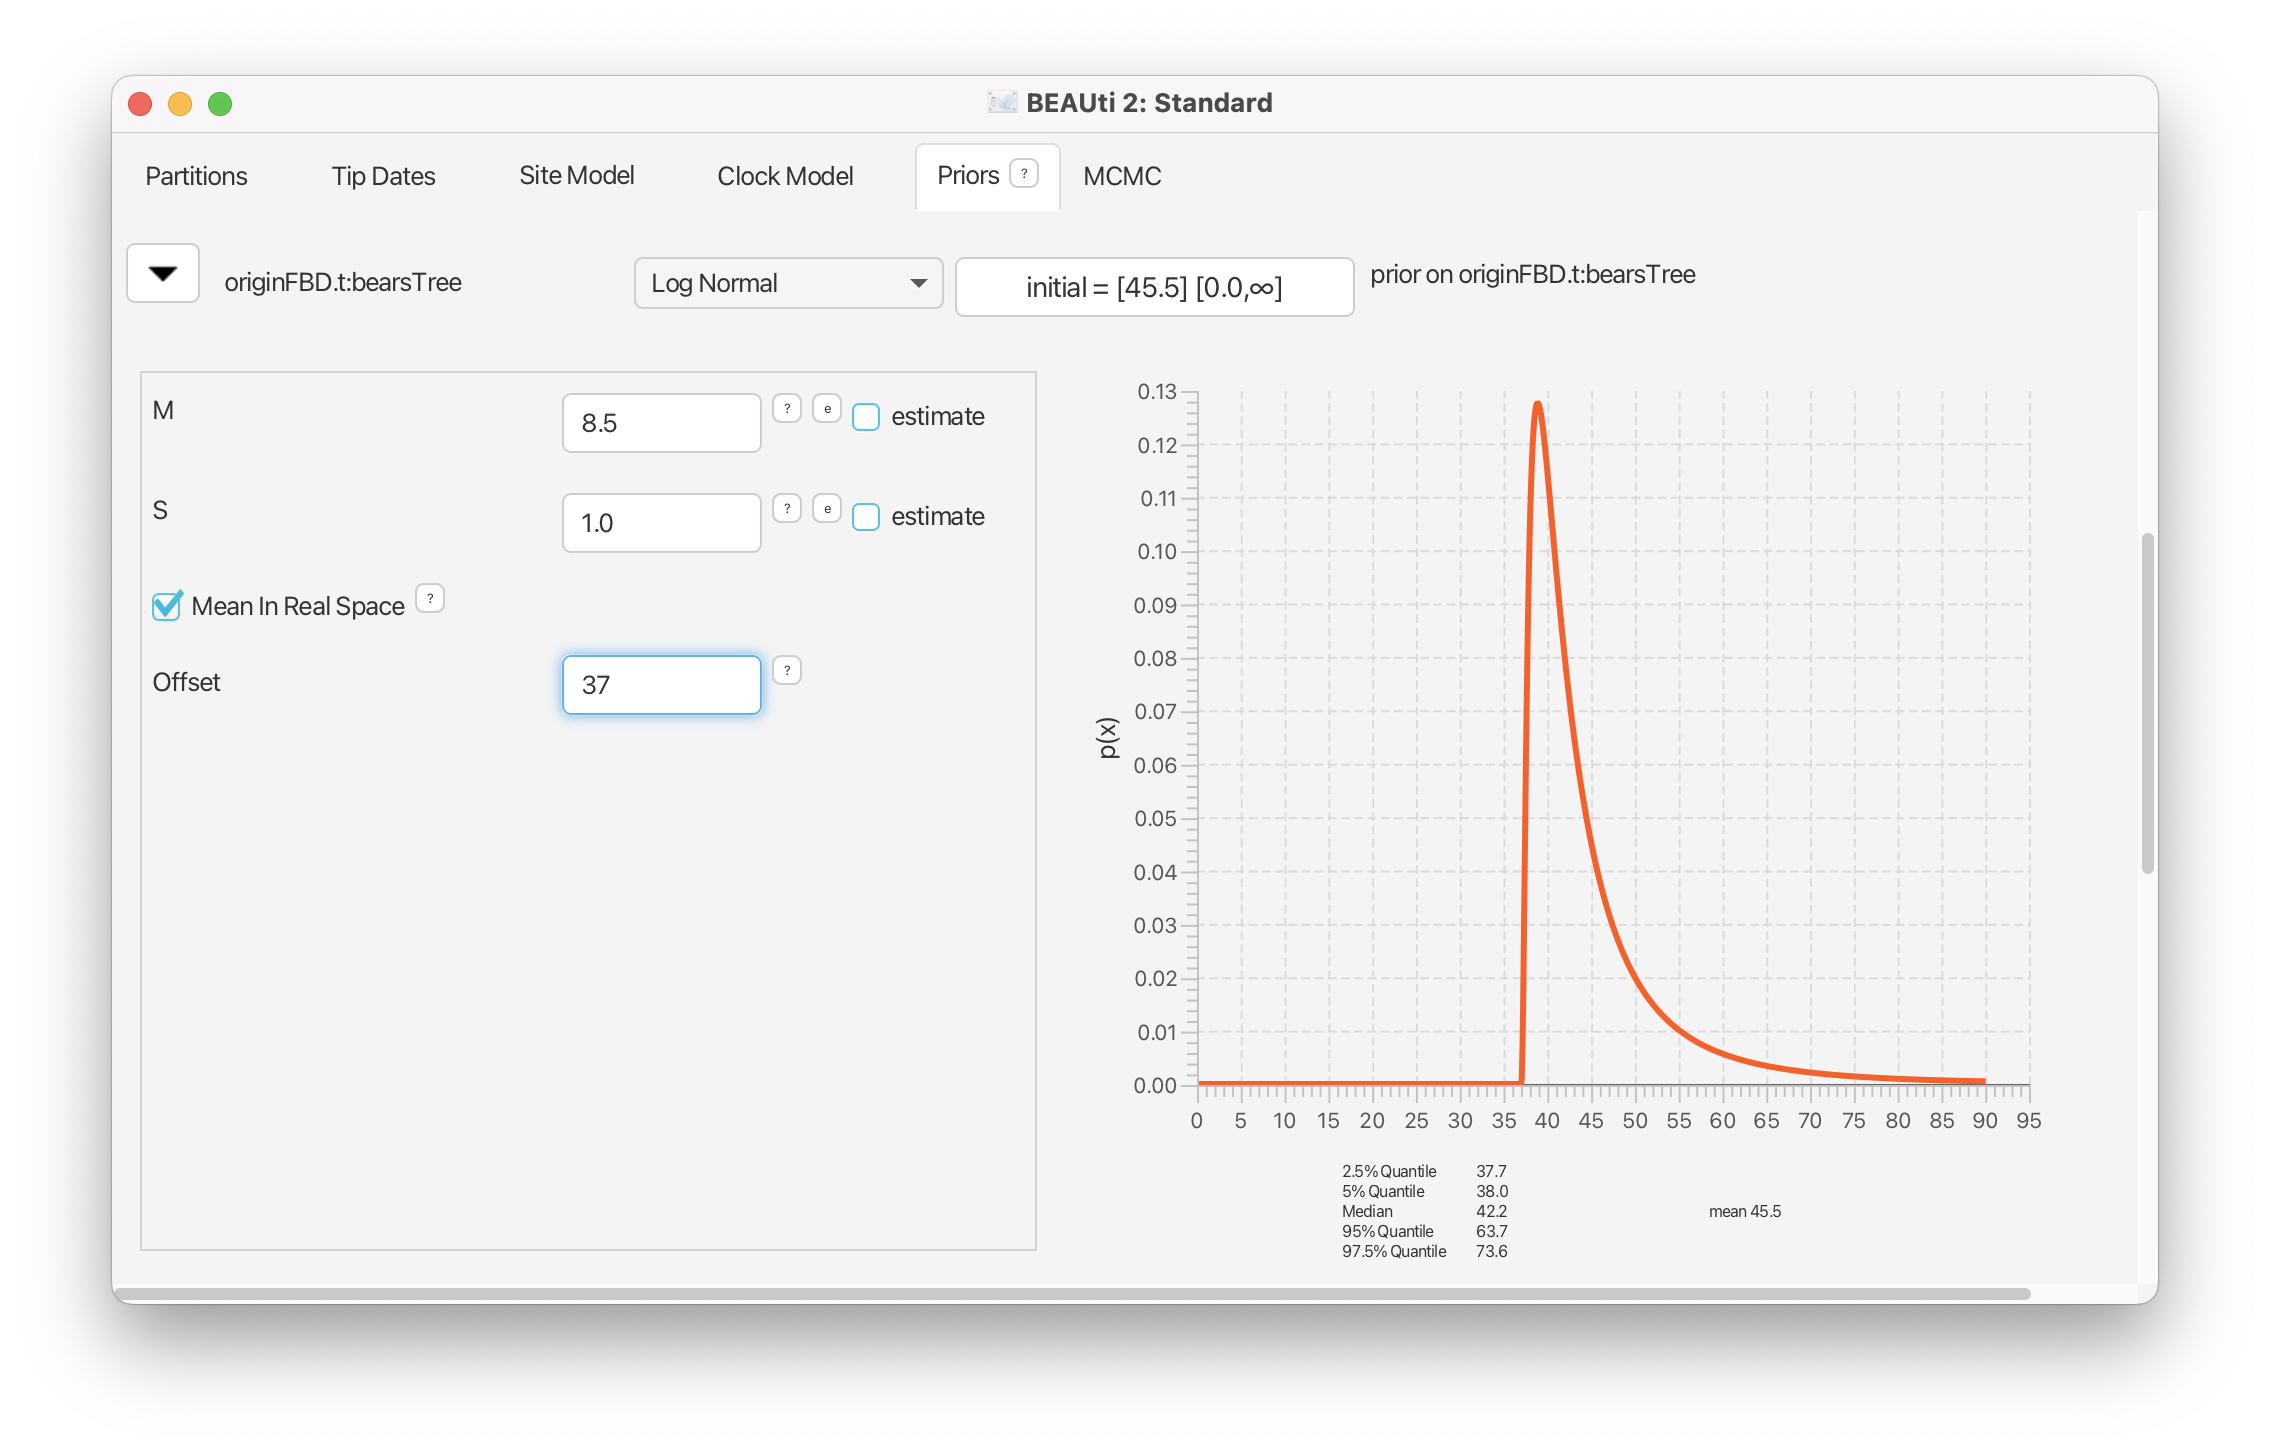Open the Log Normal distribution dropdown

(x=788, y=283)
